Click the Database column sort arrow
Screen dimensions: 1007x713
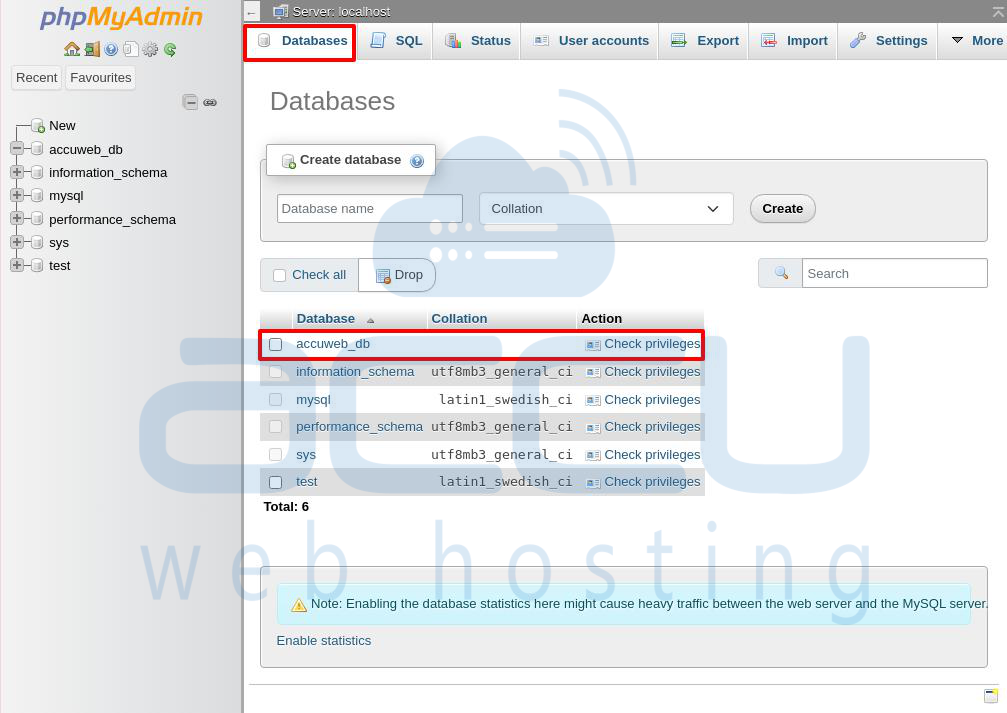pos(371,320)
